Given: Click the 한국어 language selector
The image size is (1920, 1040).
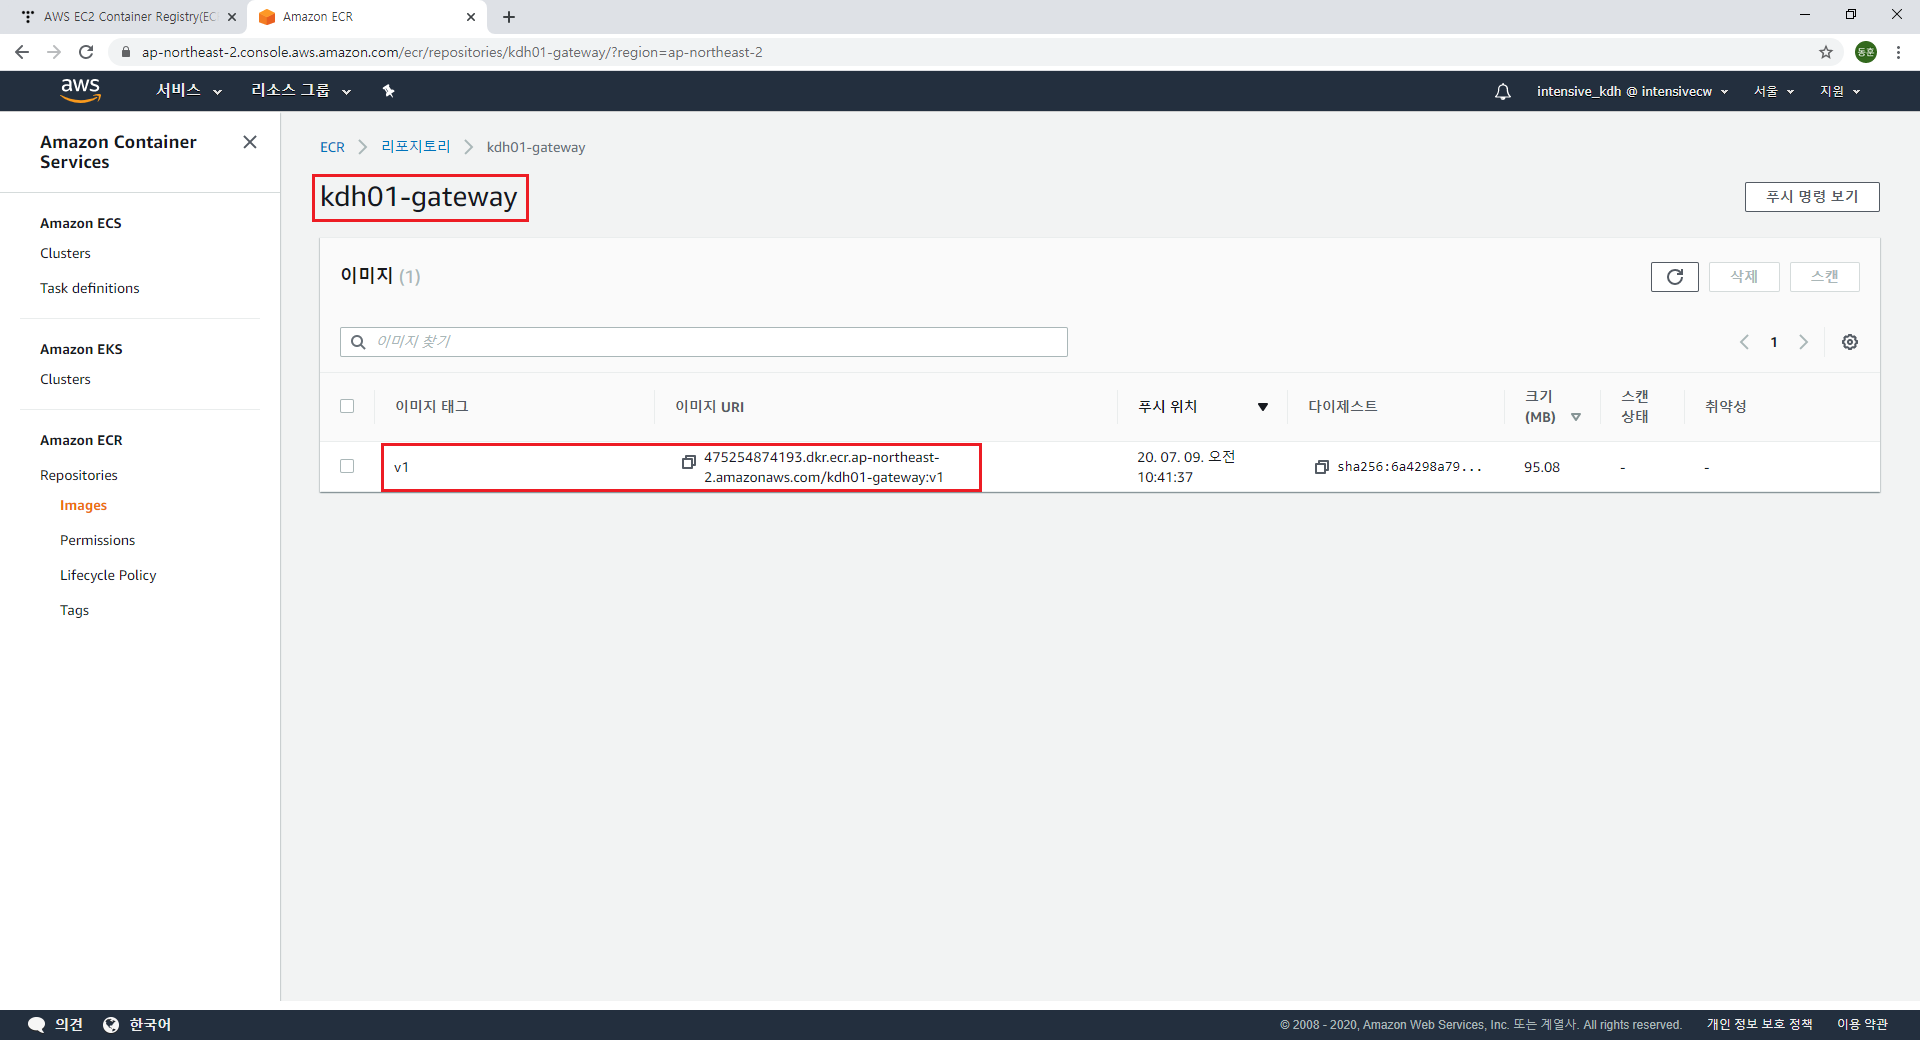Looking at the screenshot, I should click(150, 1025).
